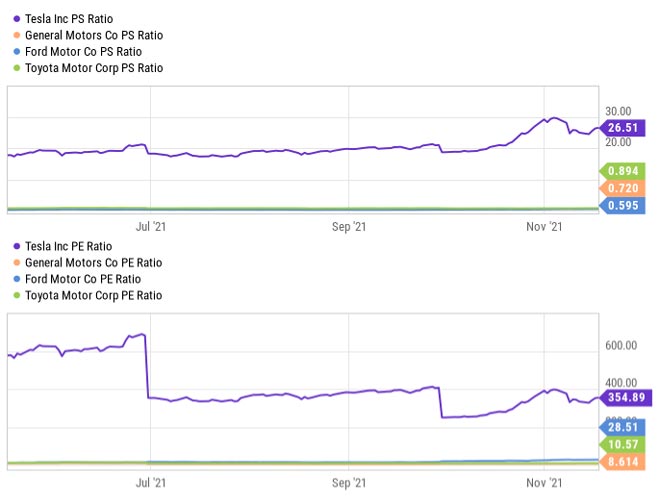
Task: Click the General Motors PS Ratio legend dot
Action: coord(15,35)
